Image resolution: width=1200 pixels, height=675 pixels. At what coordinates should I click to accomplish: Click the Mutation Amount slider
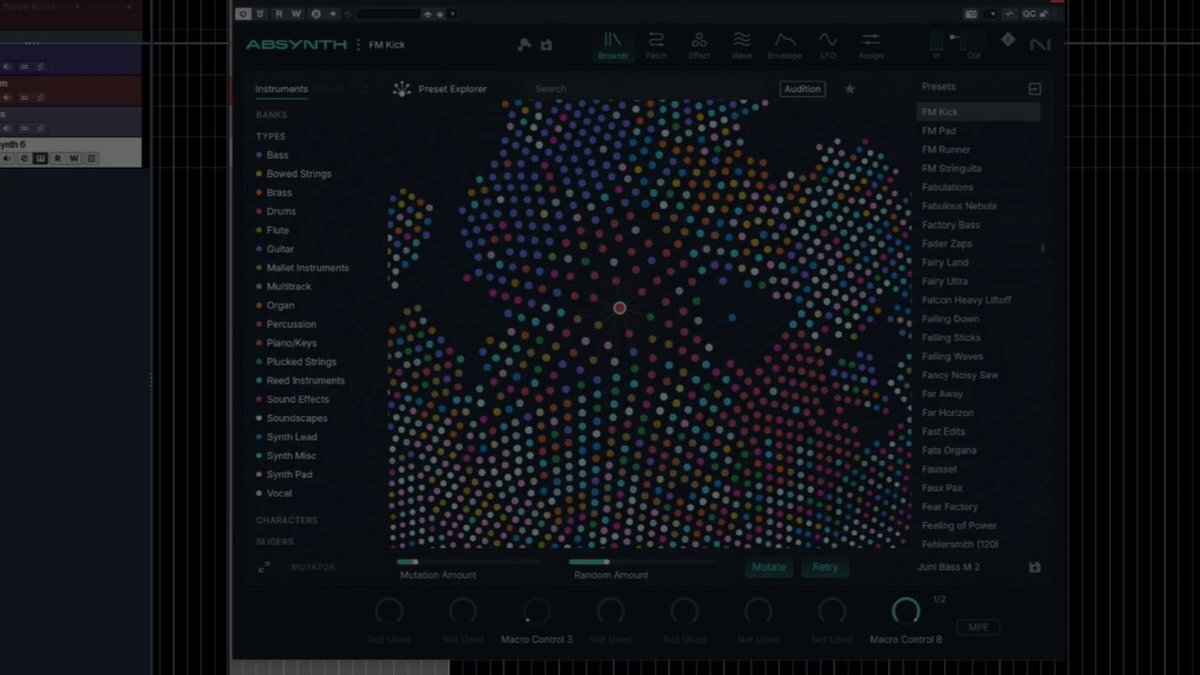pyautogui.click(x=469, y=562)
